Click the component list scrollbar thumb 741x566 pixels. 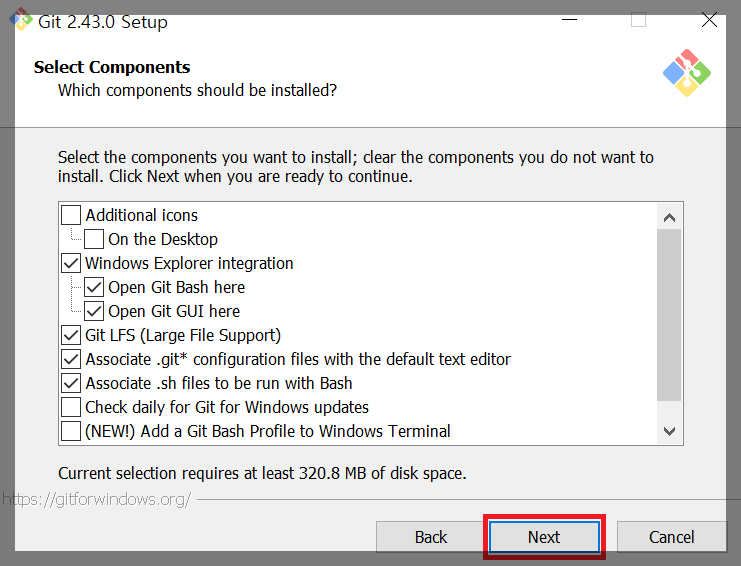pyautogui.click(x=669, y=315)
